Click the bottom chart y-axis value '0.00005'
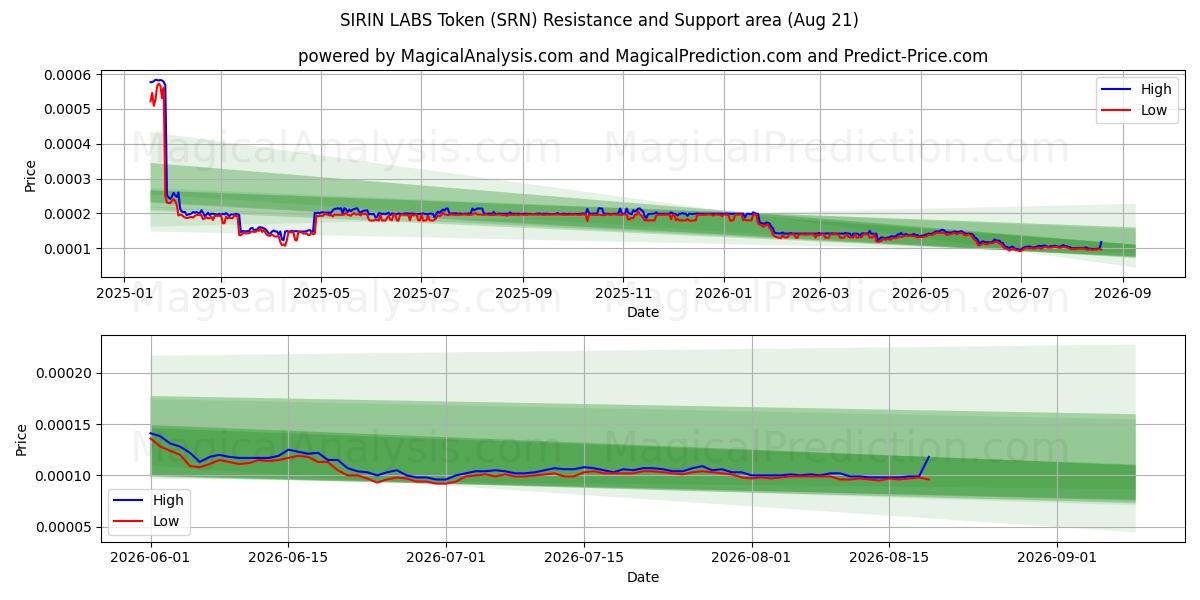Viewport: 1200px width, 600px height. click(63, 527)
